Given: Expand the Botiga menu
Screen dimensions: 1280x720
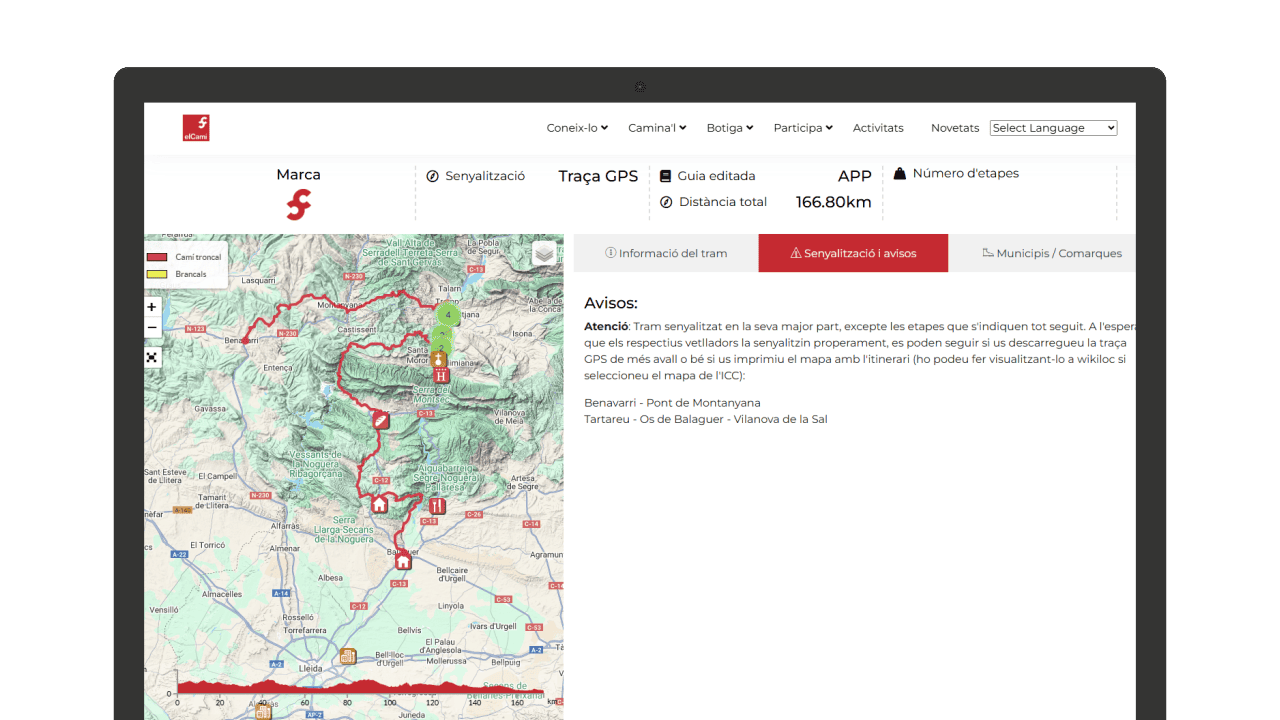Looking at the screenshot, I should [x=730, y=128].
